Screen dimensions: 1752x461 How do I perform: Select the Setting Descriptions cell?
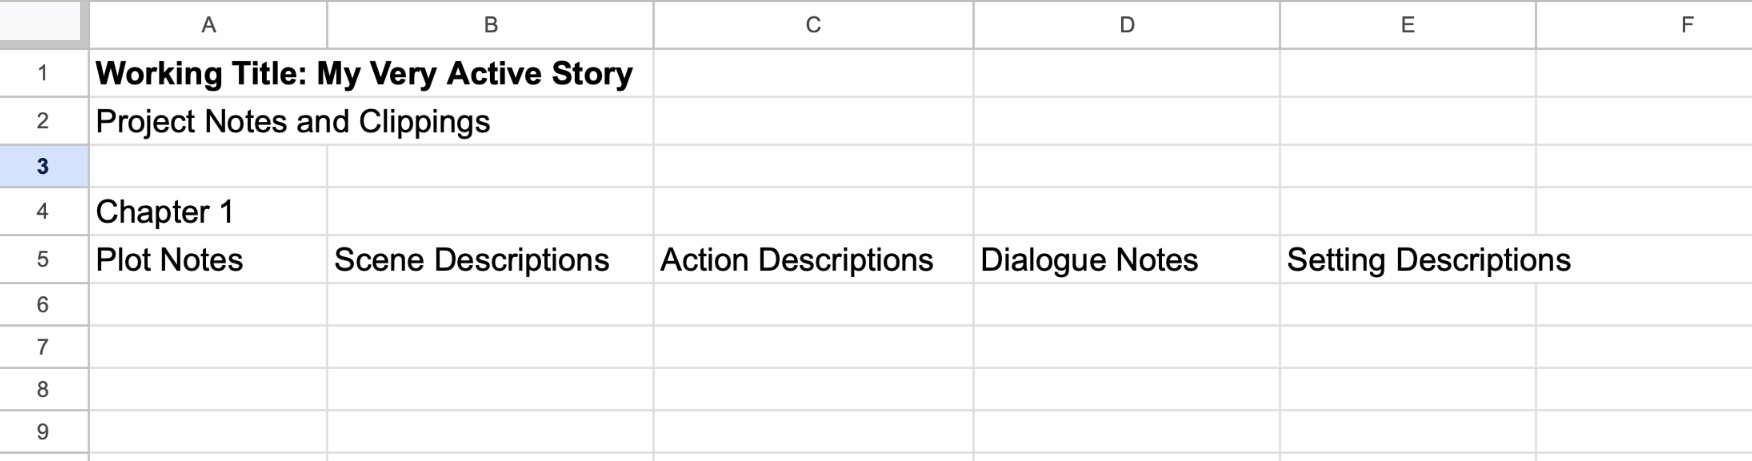1407,260
